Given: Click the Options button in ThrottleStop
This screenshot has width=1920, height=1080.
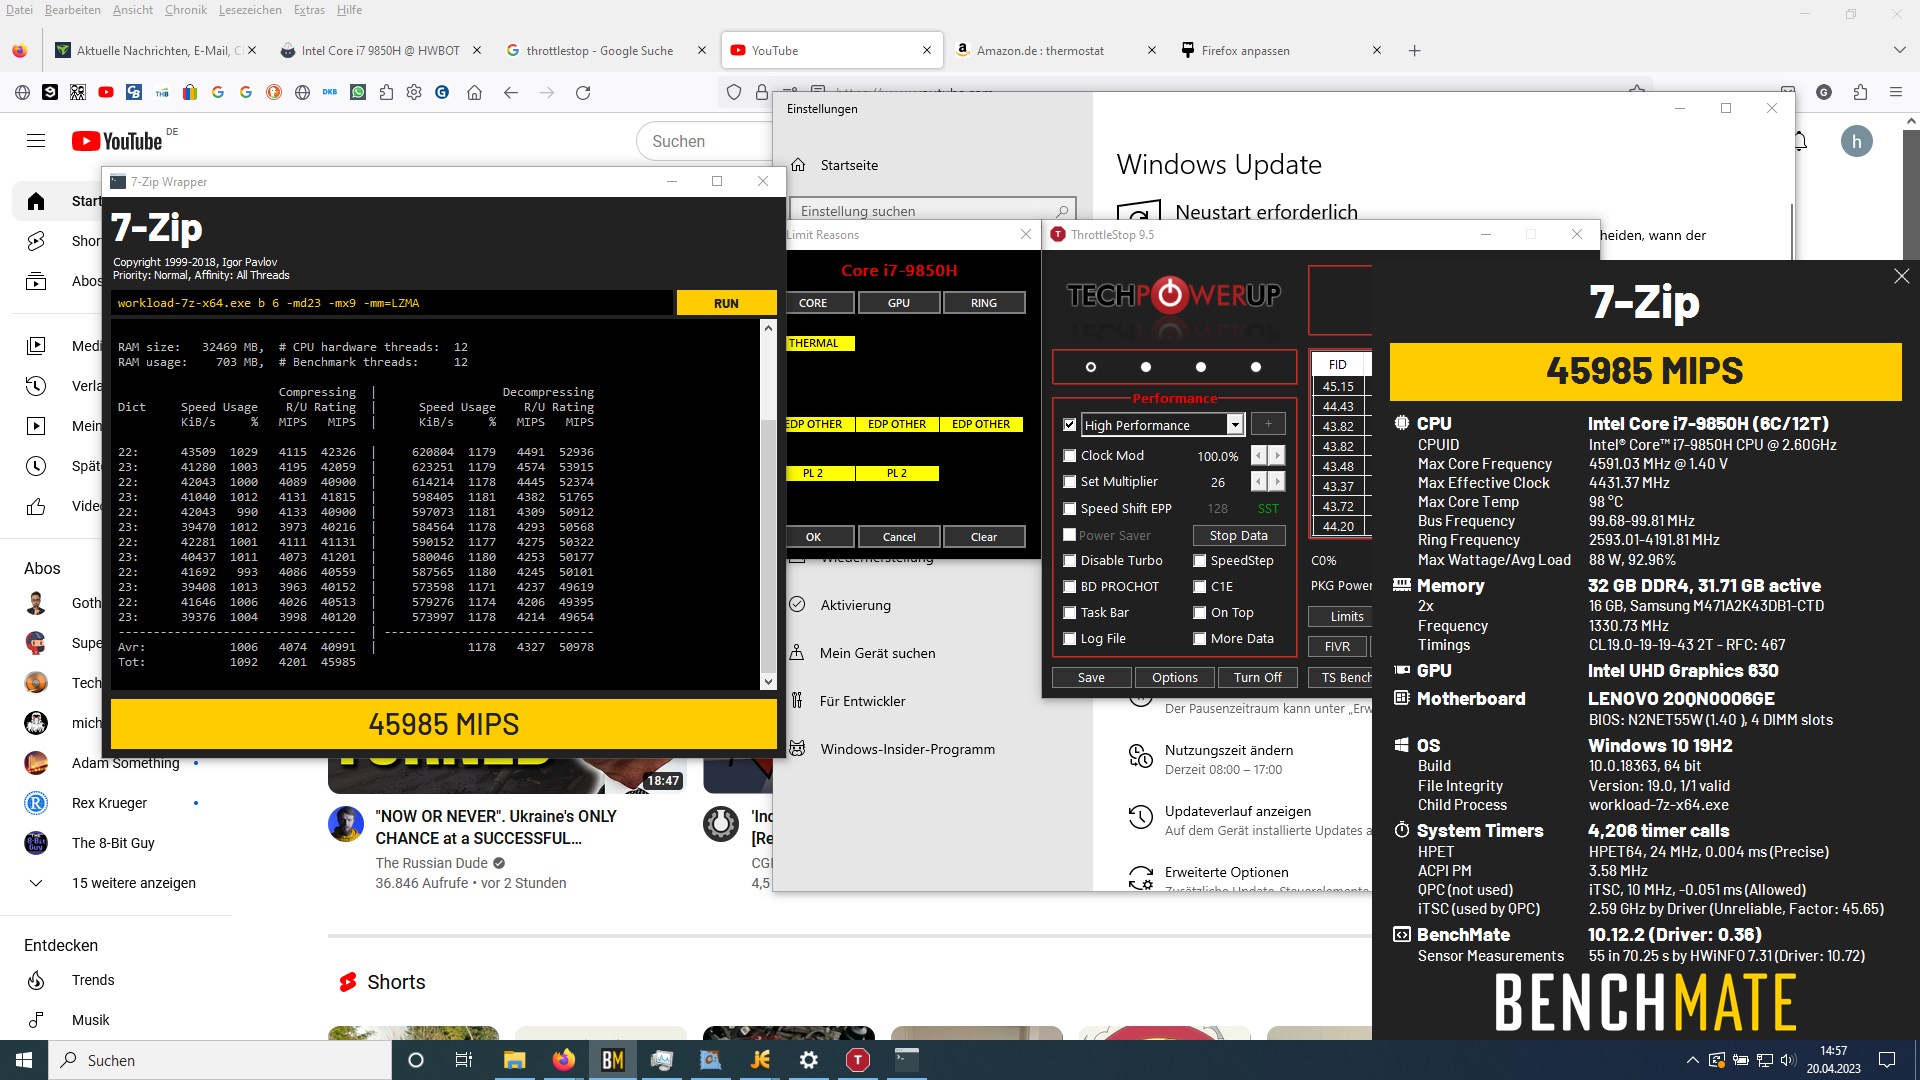Looking at the screenshot, I should (x=1174, y=677).
